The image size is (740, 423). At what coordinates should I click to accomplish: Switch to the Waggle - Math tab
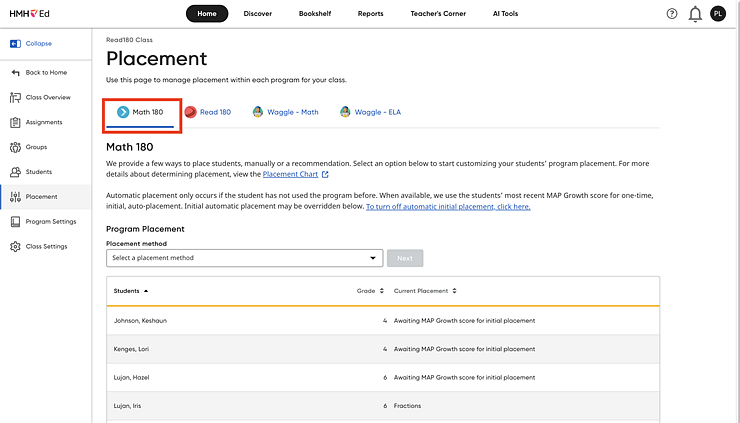[x=286, y=112]
